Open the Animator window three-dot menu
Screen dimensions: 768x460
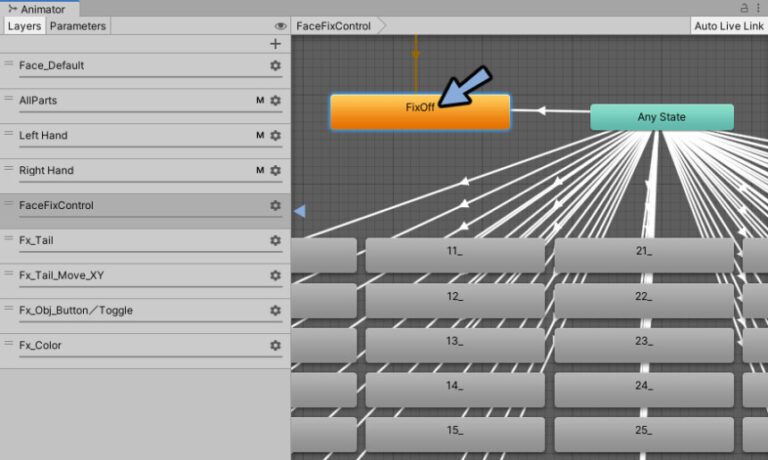pos(758,8)
